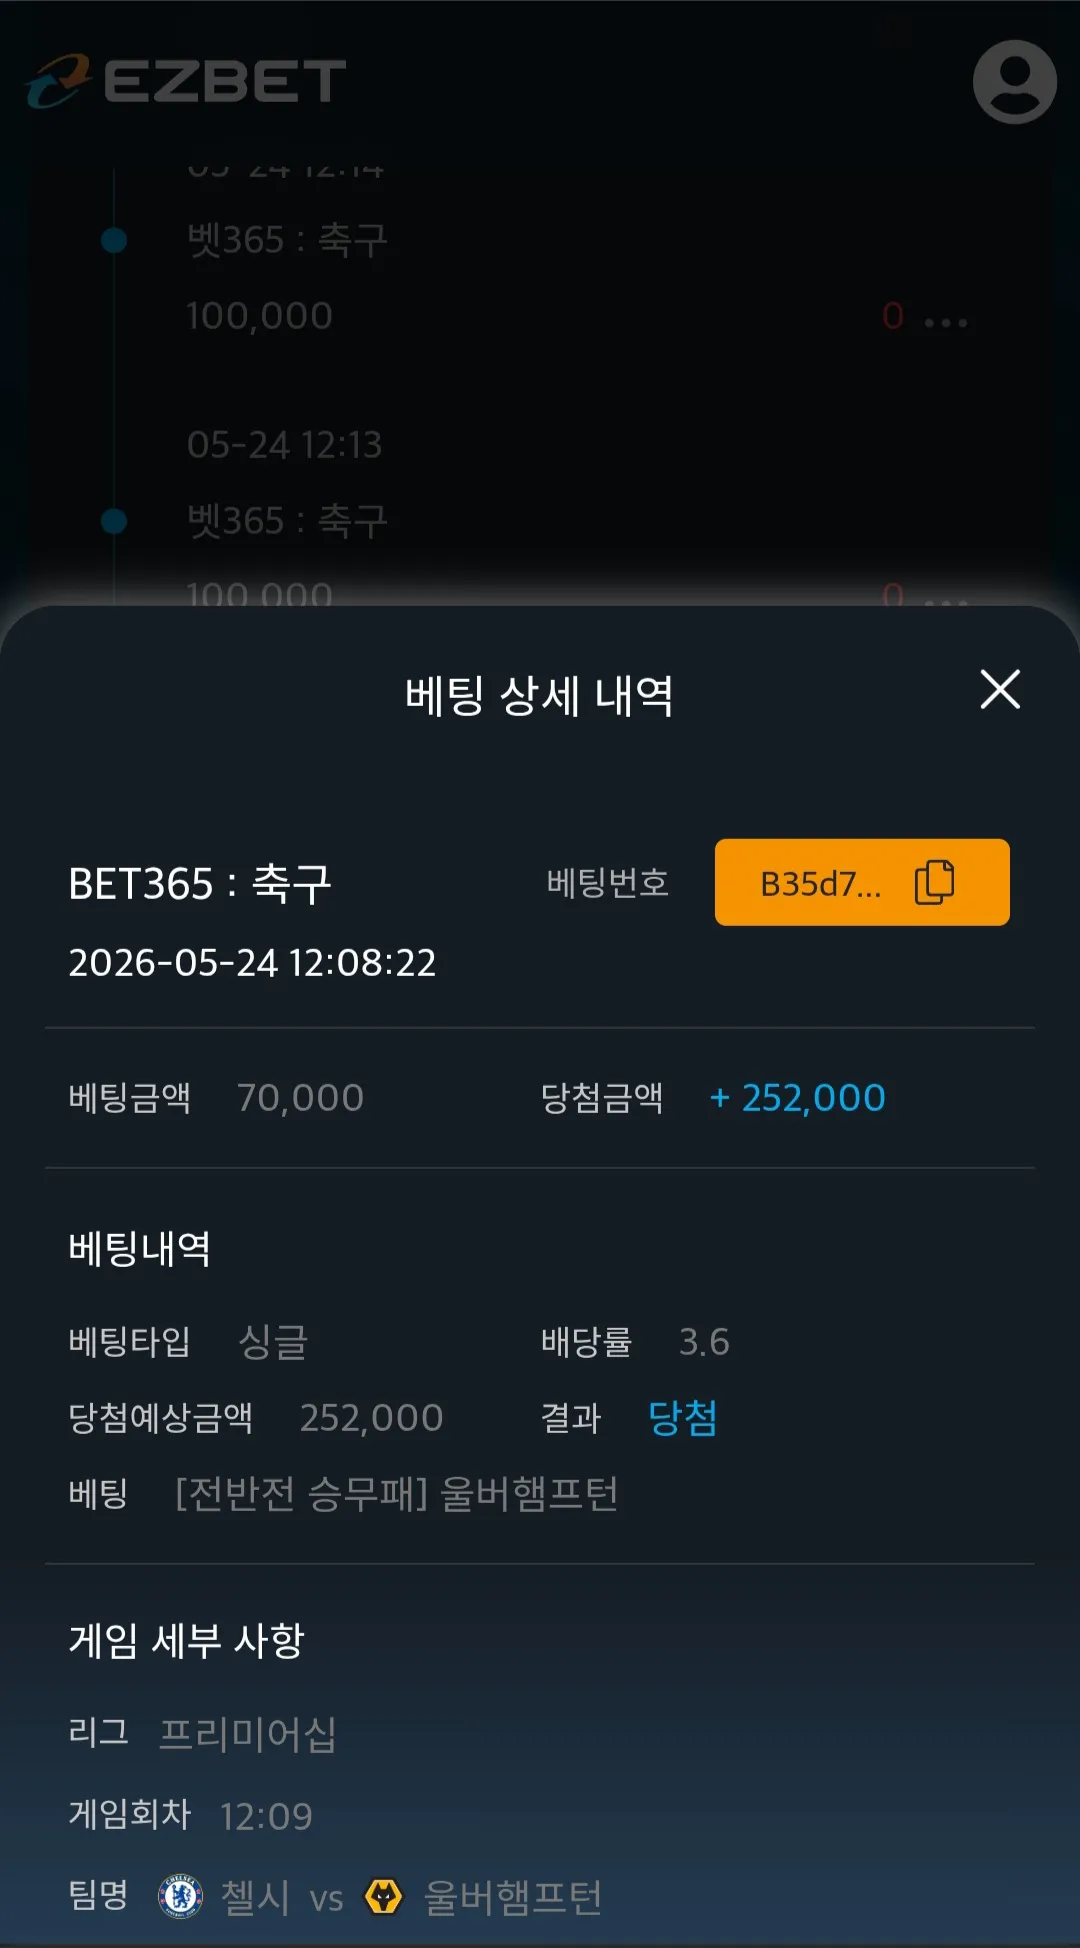Click the Wolverhampton wolf crest icon
The image size is (1080, 1948).
(383, 1896)
